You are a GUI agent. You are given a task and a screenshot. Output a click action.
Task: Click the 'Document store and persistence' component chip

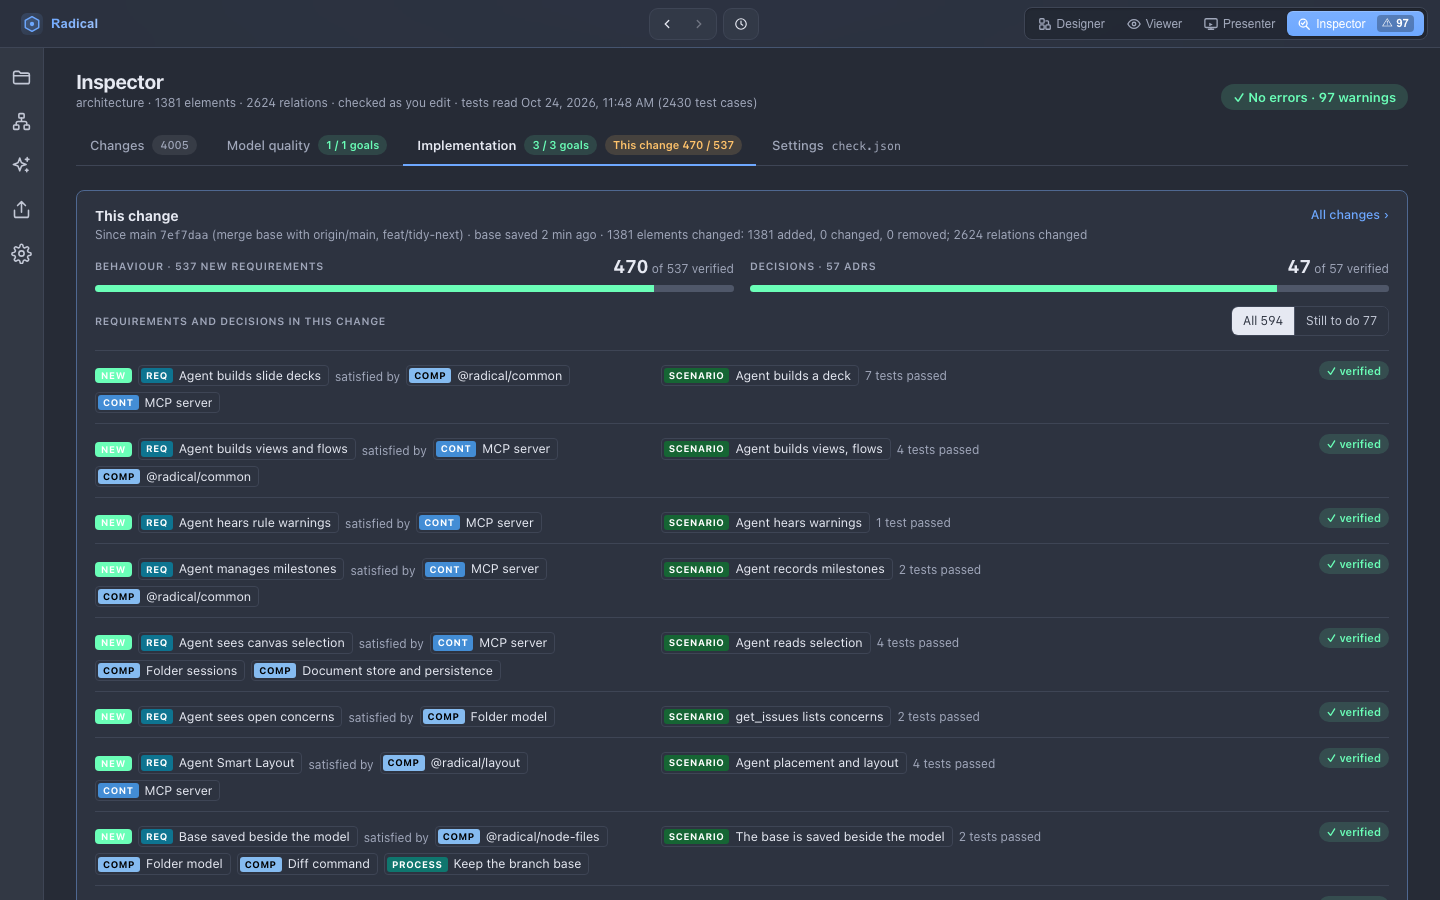(x=376, y=671)
